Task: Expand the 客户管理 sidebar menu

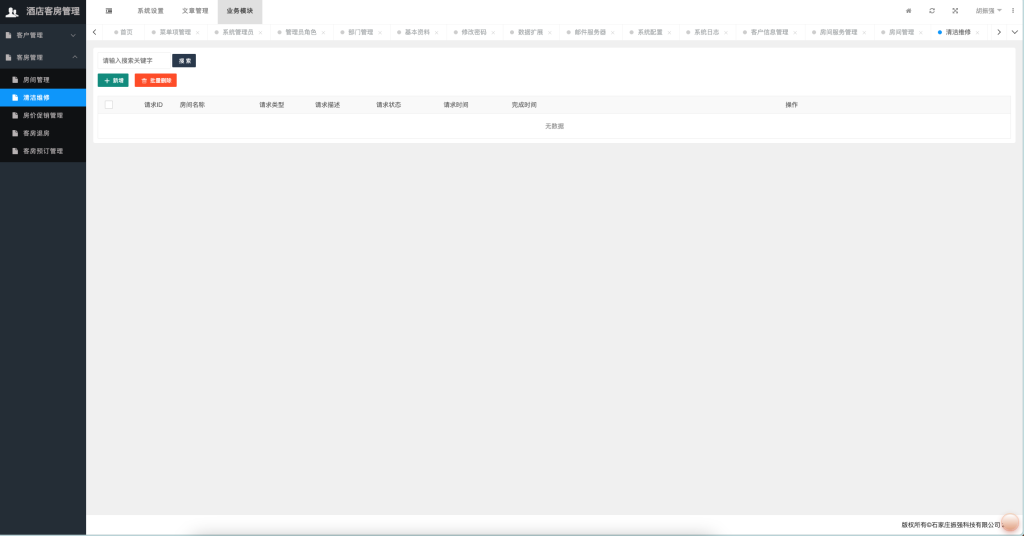Action: click(x=43, y=35)
